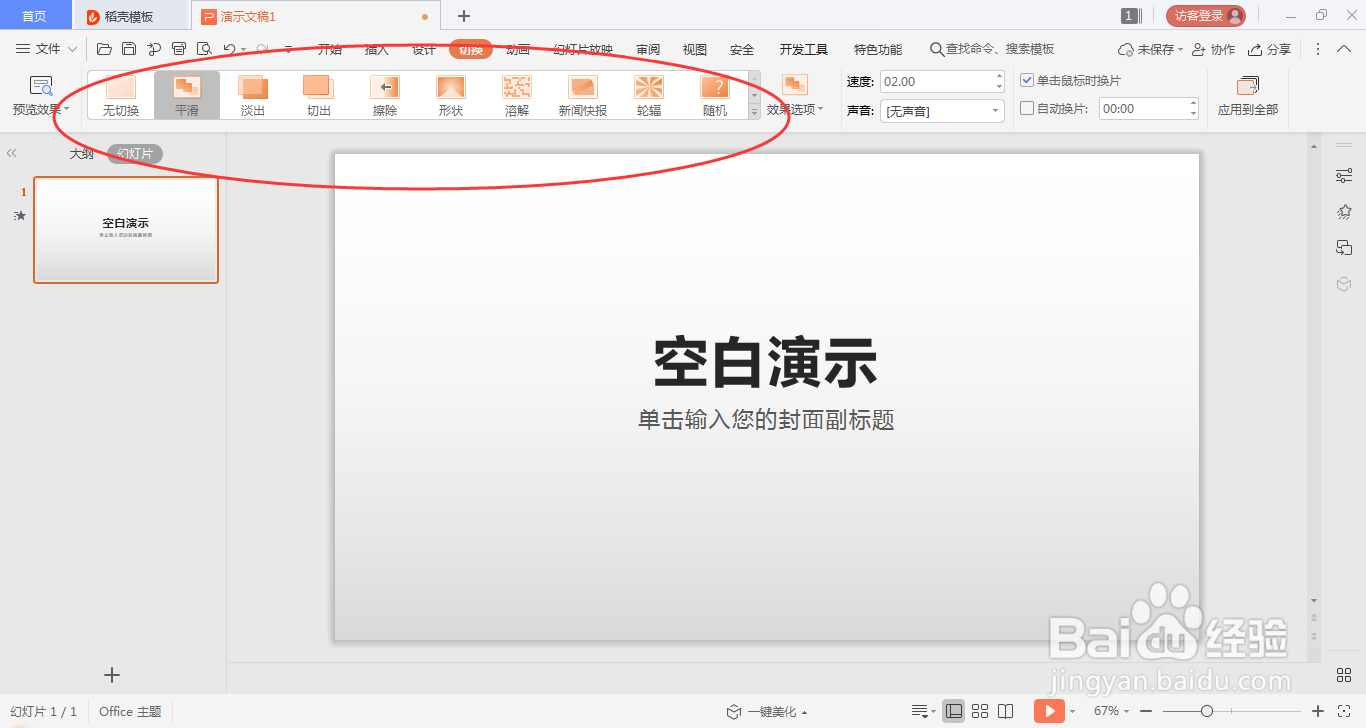1366x728 pixels.
Task: Open the 动画 animation ribbon tab
Action: [518, 49]
